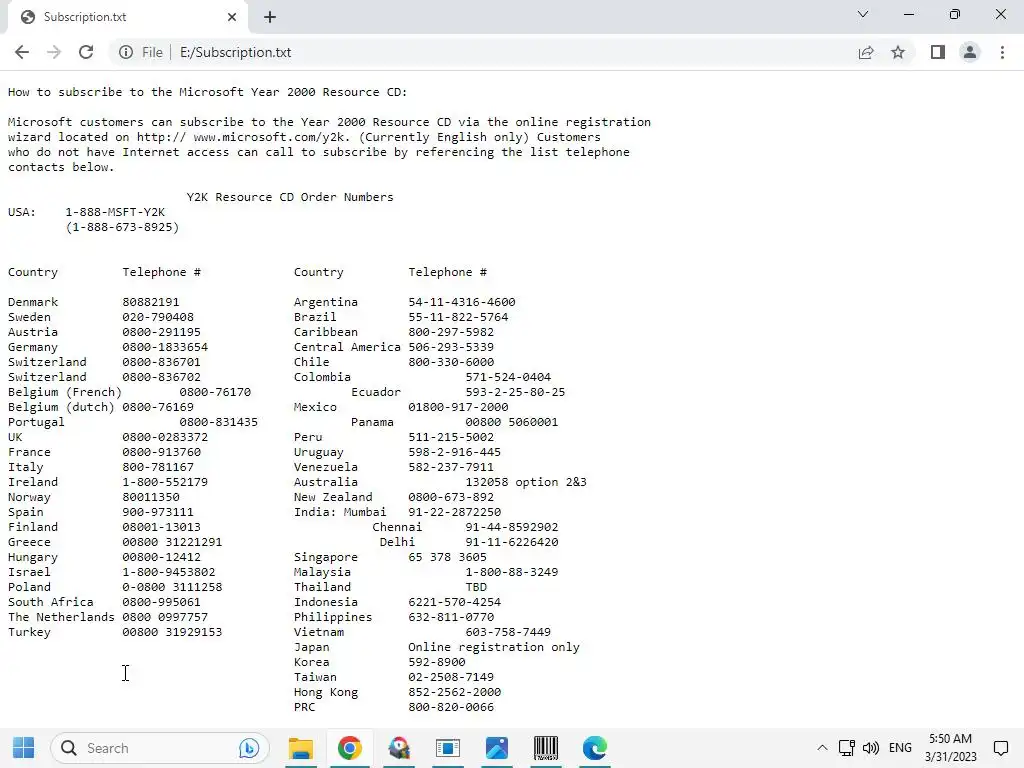The image size is (1024, 768).
Task: Click the word Ecuador
Action: 376,392
